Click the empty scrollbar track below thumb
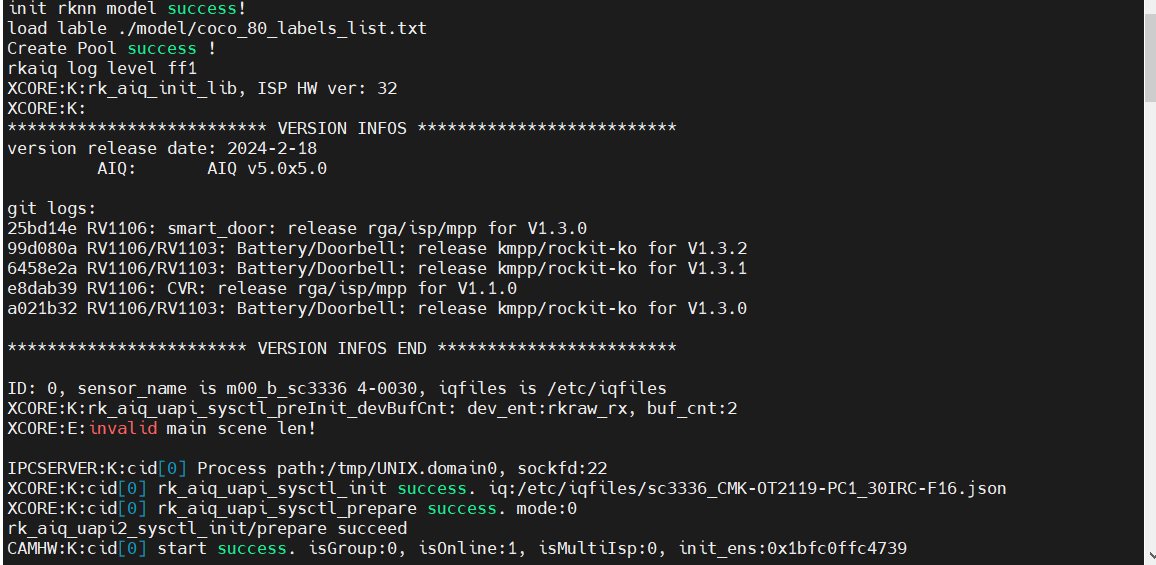This screenshot has width=1156, height=565. 1149,325
